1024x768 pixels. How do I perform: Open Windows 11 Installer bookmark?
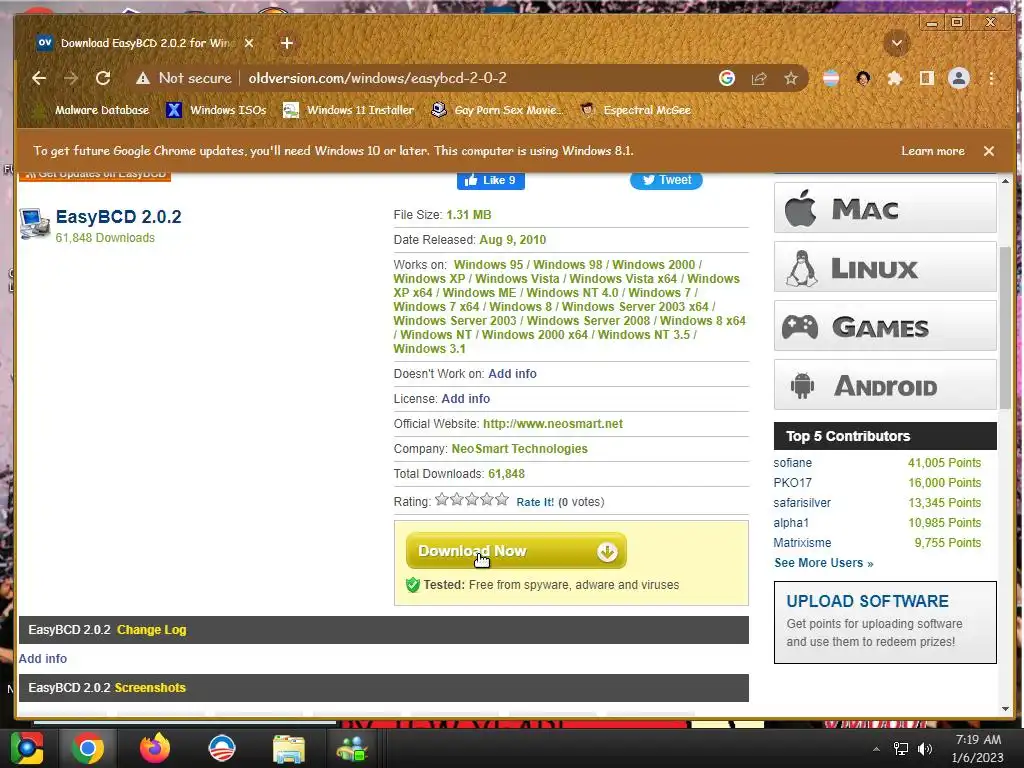click(349, 110)
